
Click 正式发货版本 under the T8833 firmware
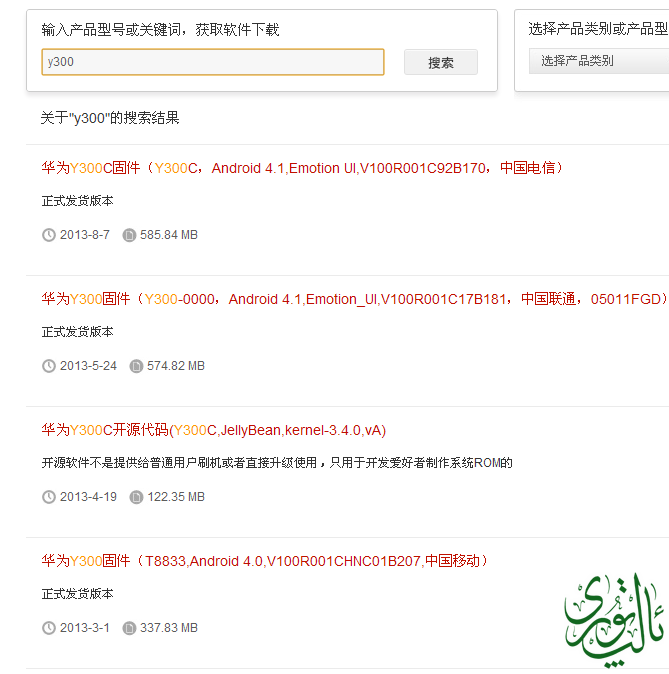tap(77, 594)
